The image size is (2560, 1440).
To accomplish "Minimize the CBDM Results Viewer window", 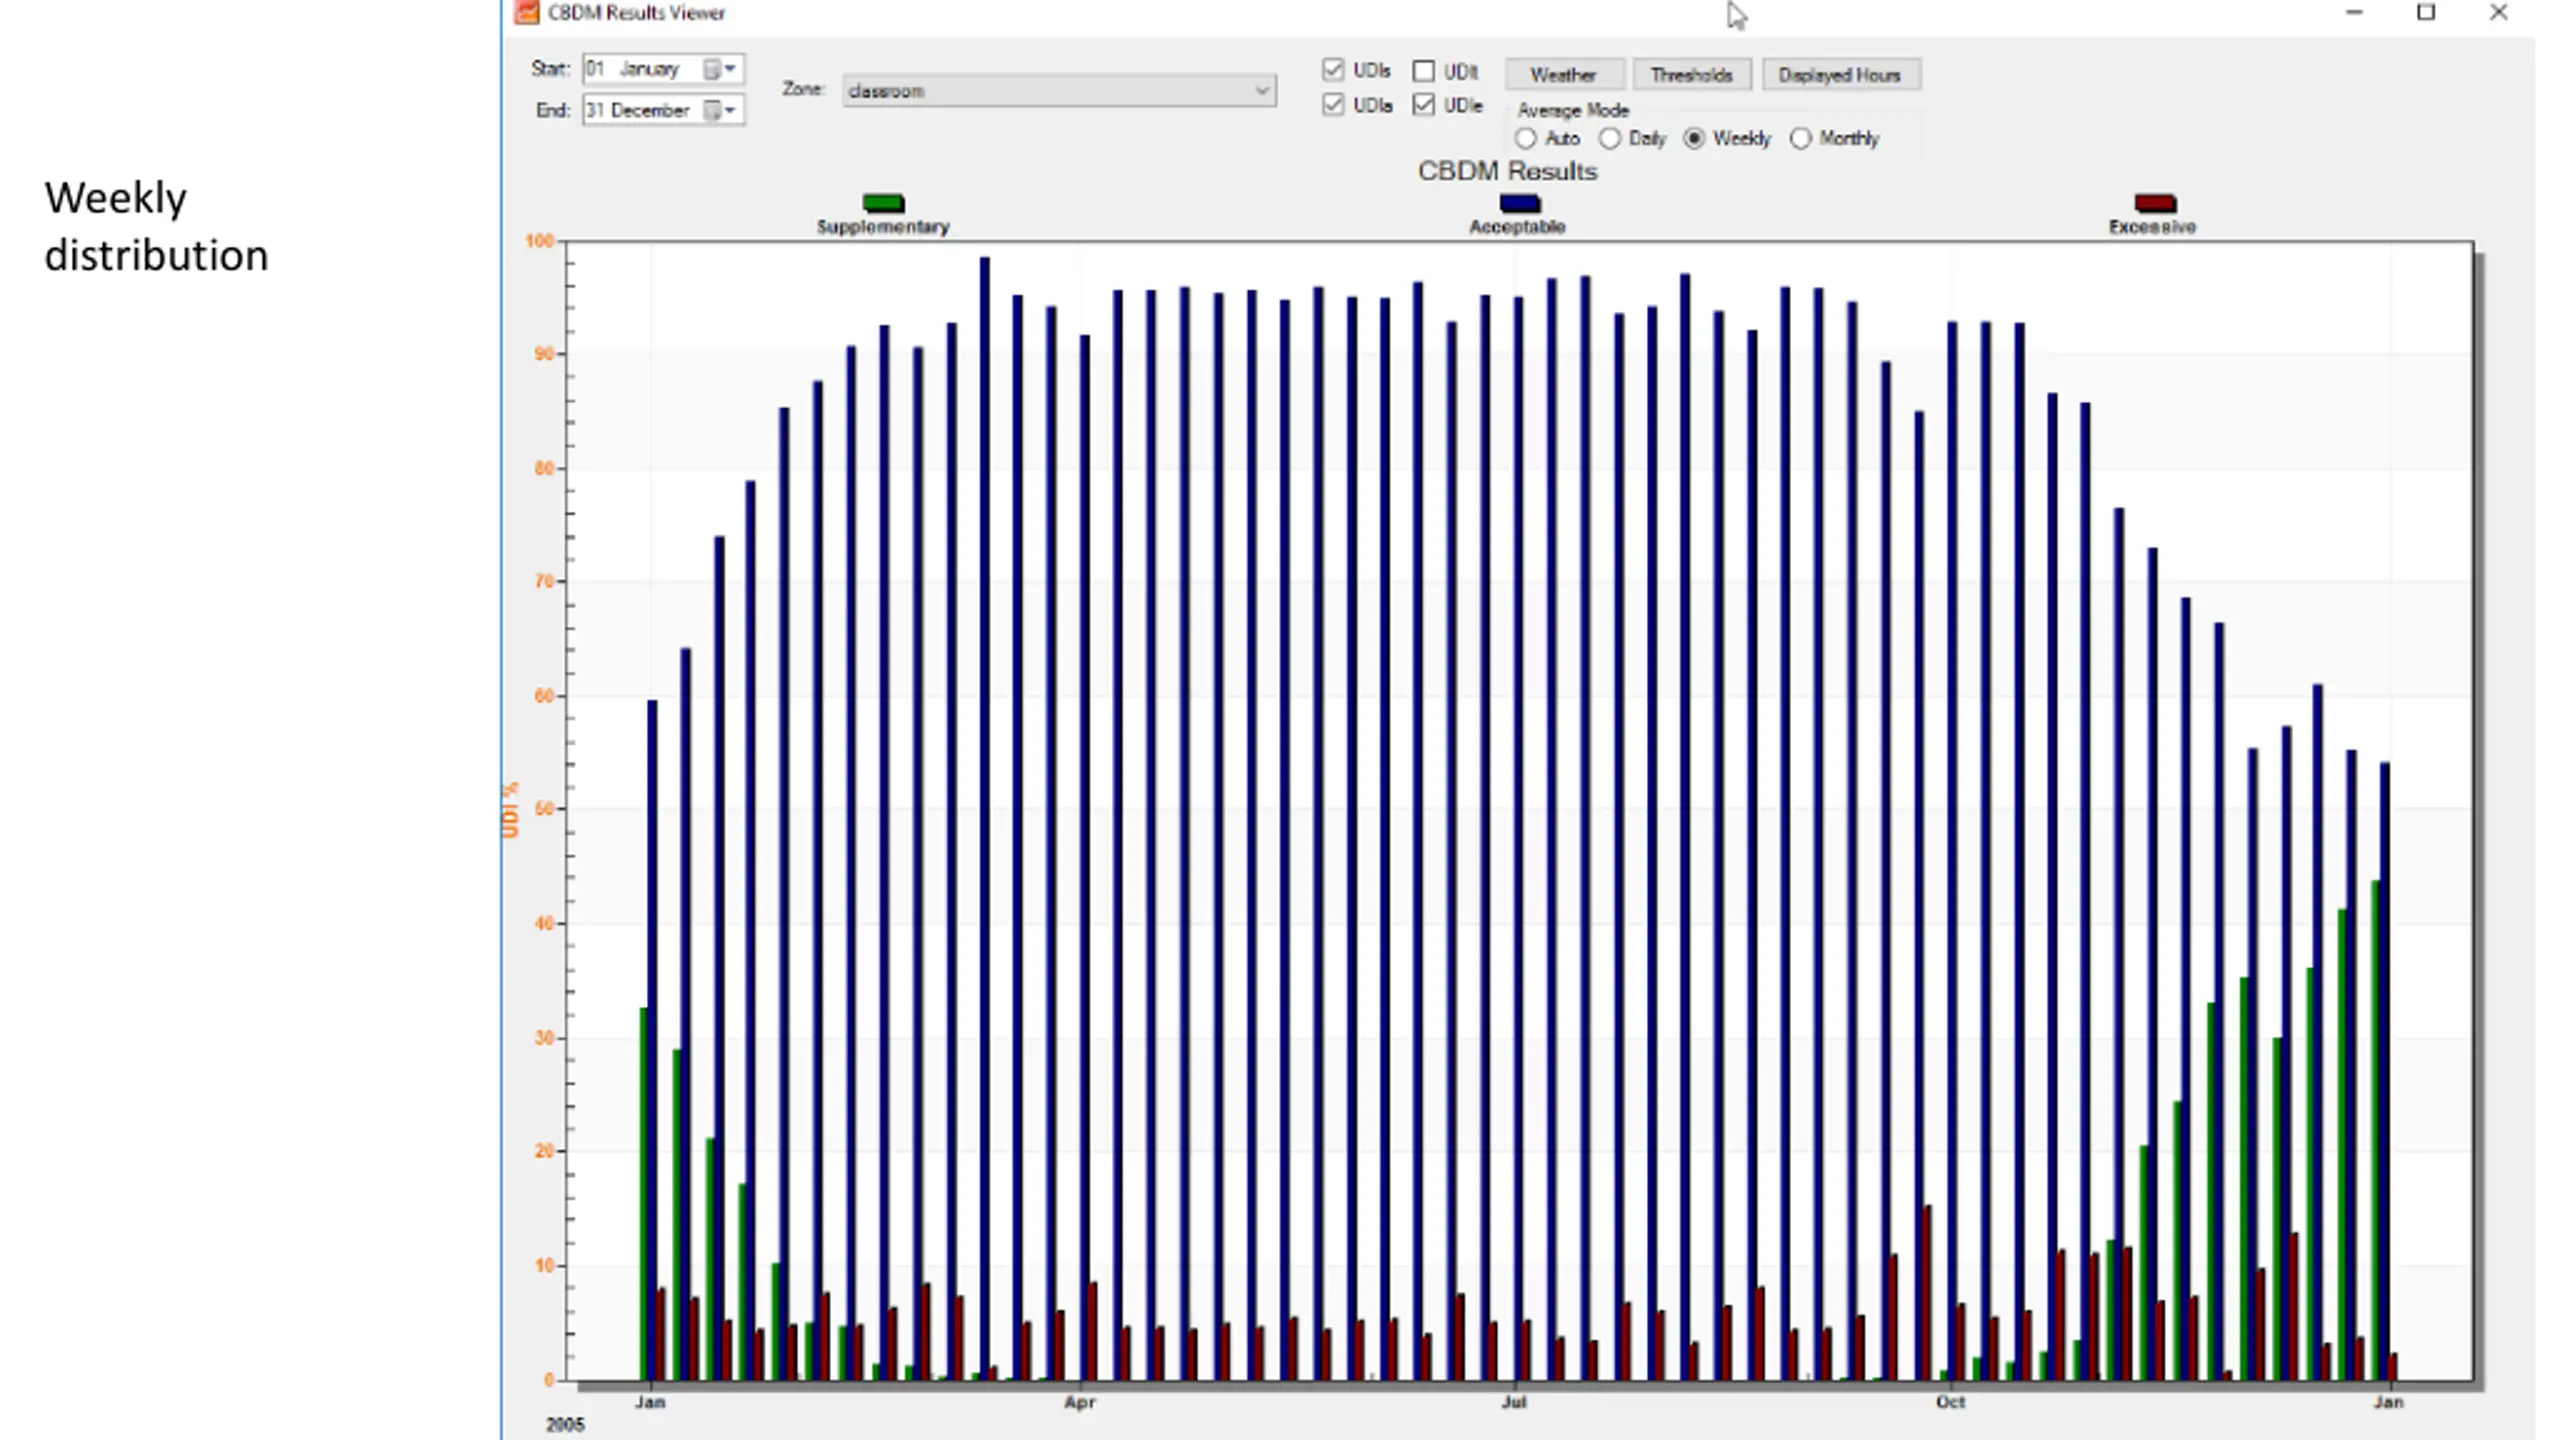I will pos(2354,13).
